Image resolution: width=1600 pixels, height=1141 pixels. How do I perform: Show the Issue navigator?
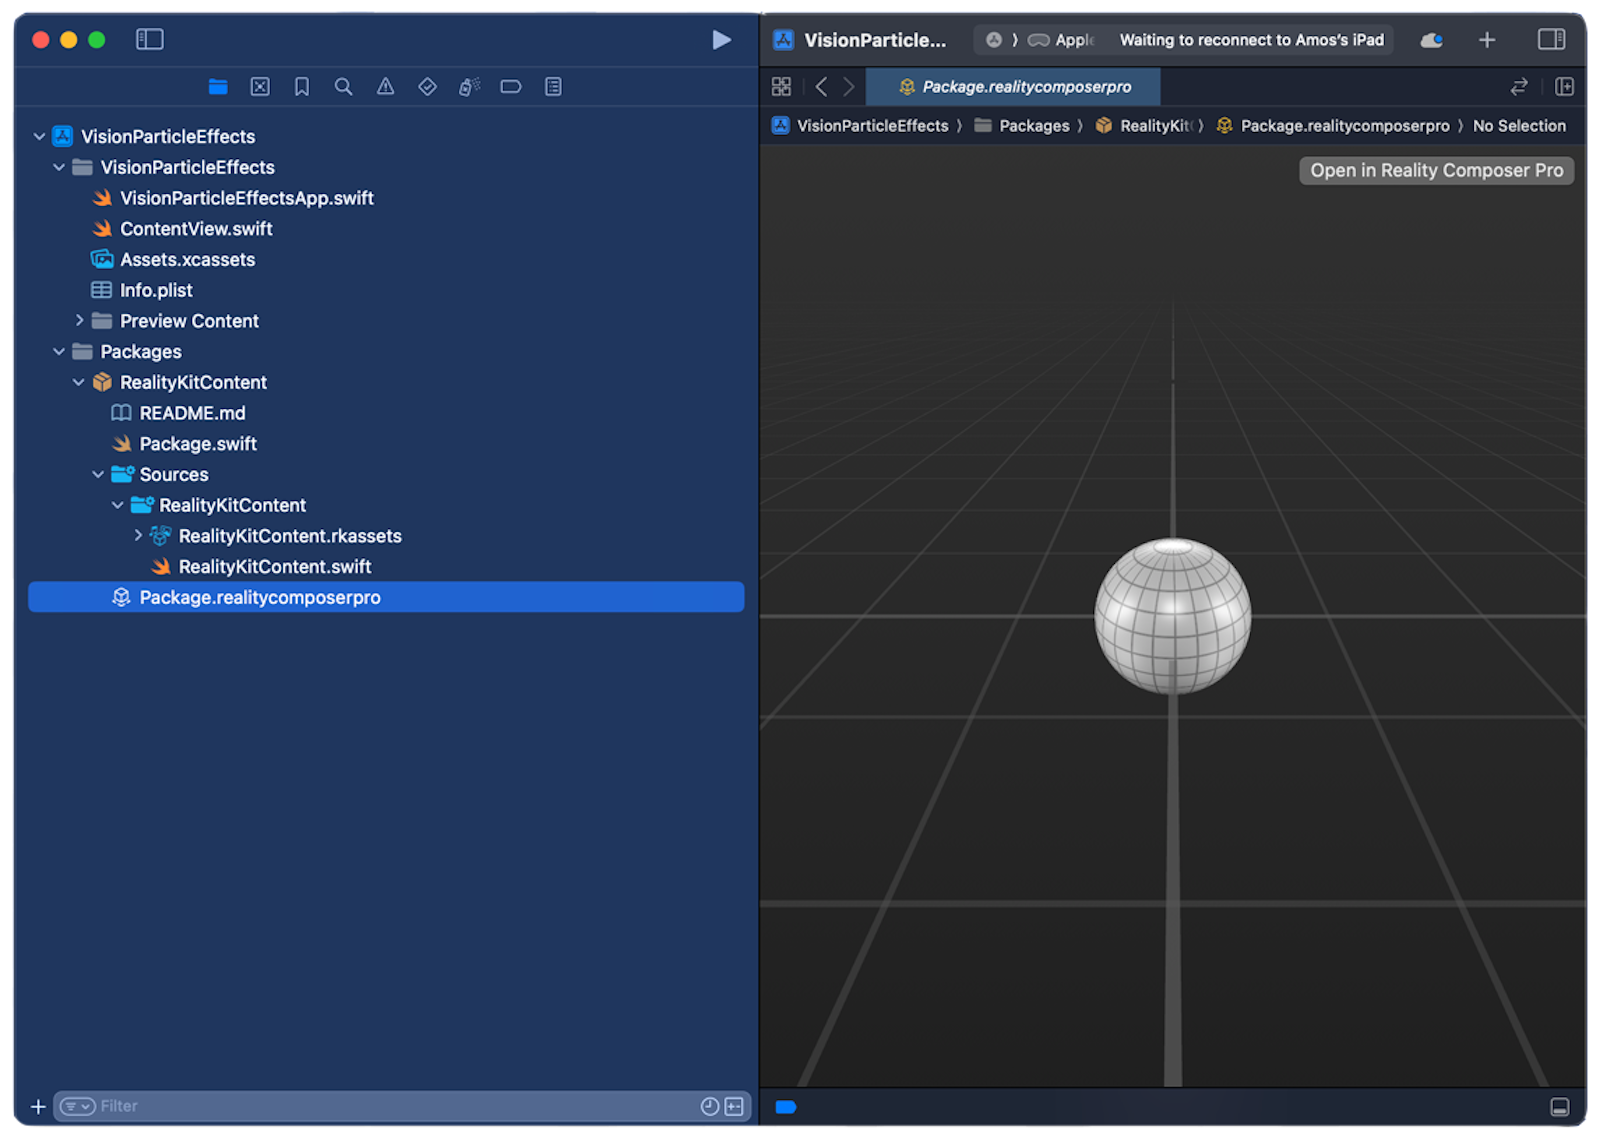pos(385,87)
